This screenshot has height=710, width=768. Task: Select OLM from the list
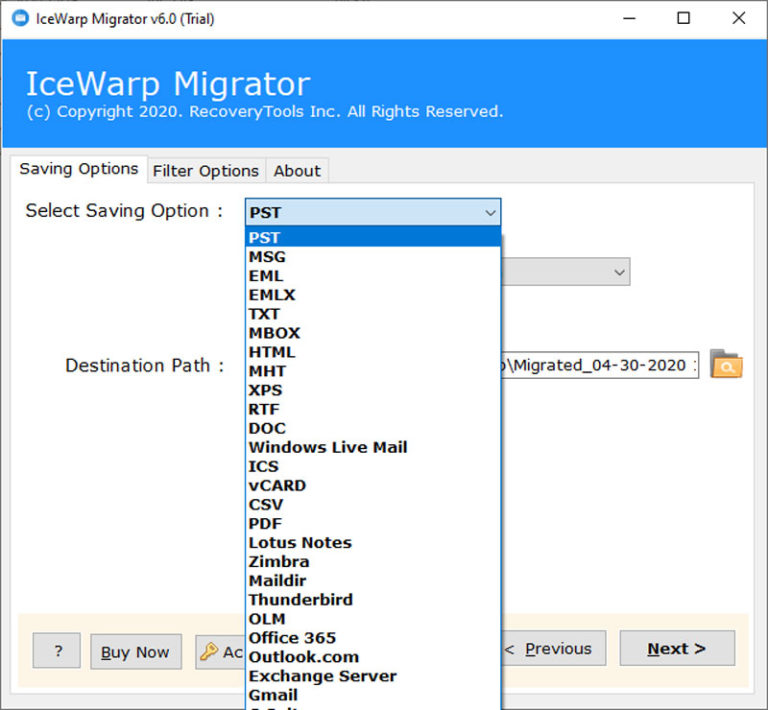point(373,619)
